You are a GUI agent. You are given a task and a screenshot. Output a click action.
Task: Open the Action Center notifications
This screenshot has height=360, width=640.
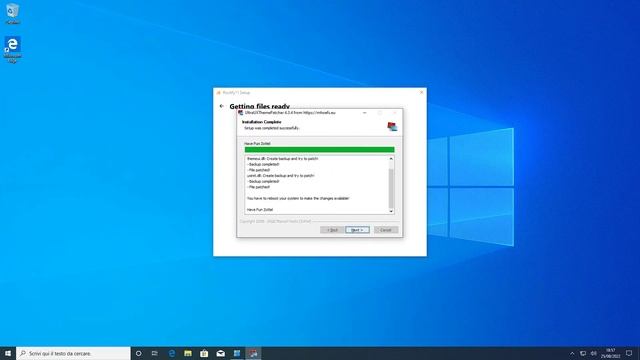[629, 353]
